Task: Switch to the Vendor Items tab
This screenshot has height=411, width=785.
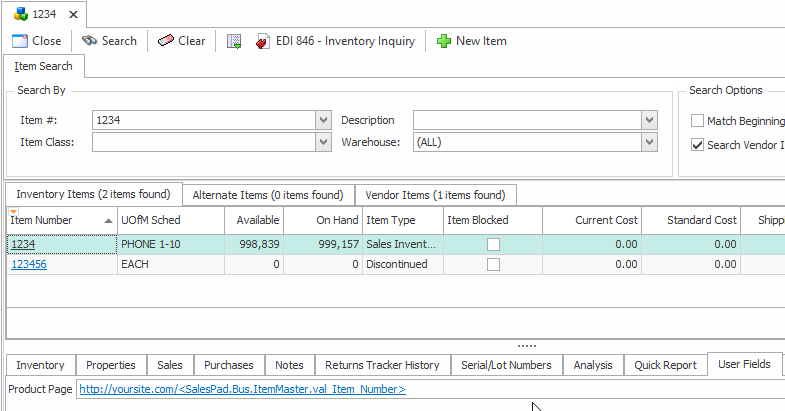Action: 435,195
